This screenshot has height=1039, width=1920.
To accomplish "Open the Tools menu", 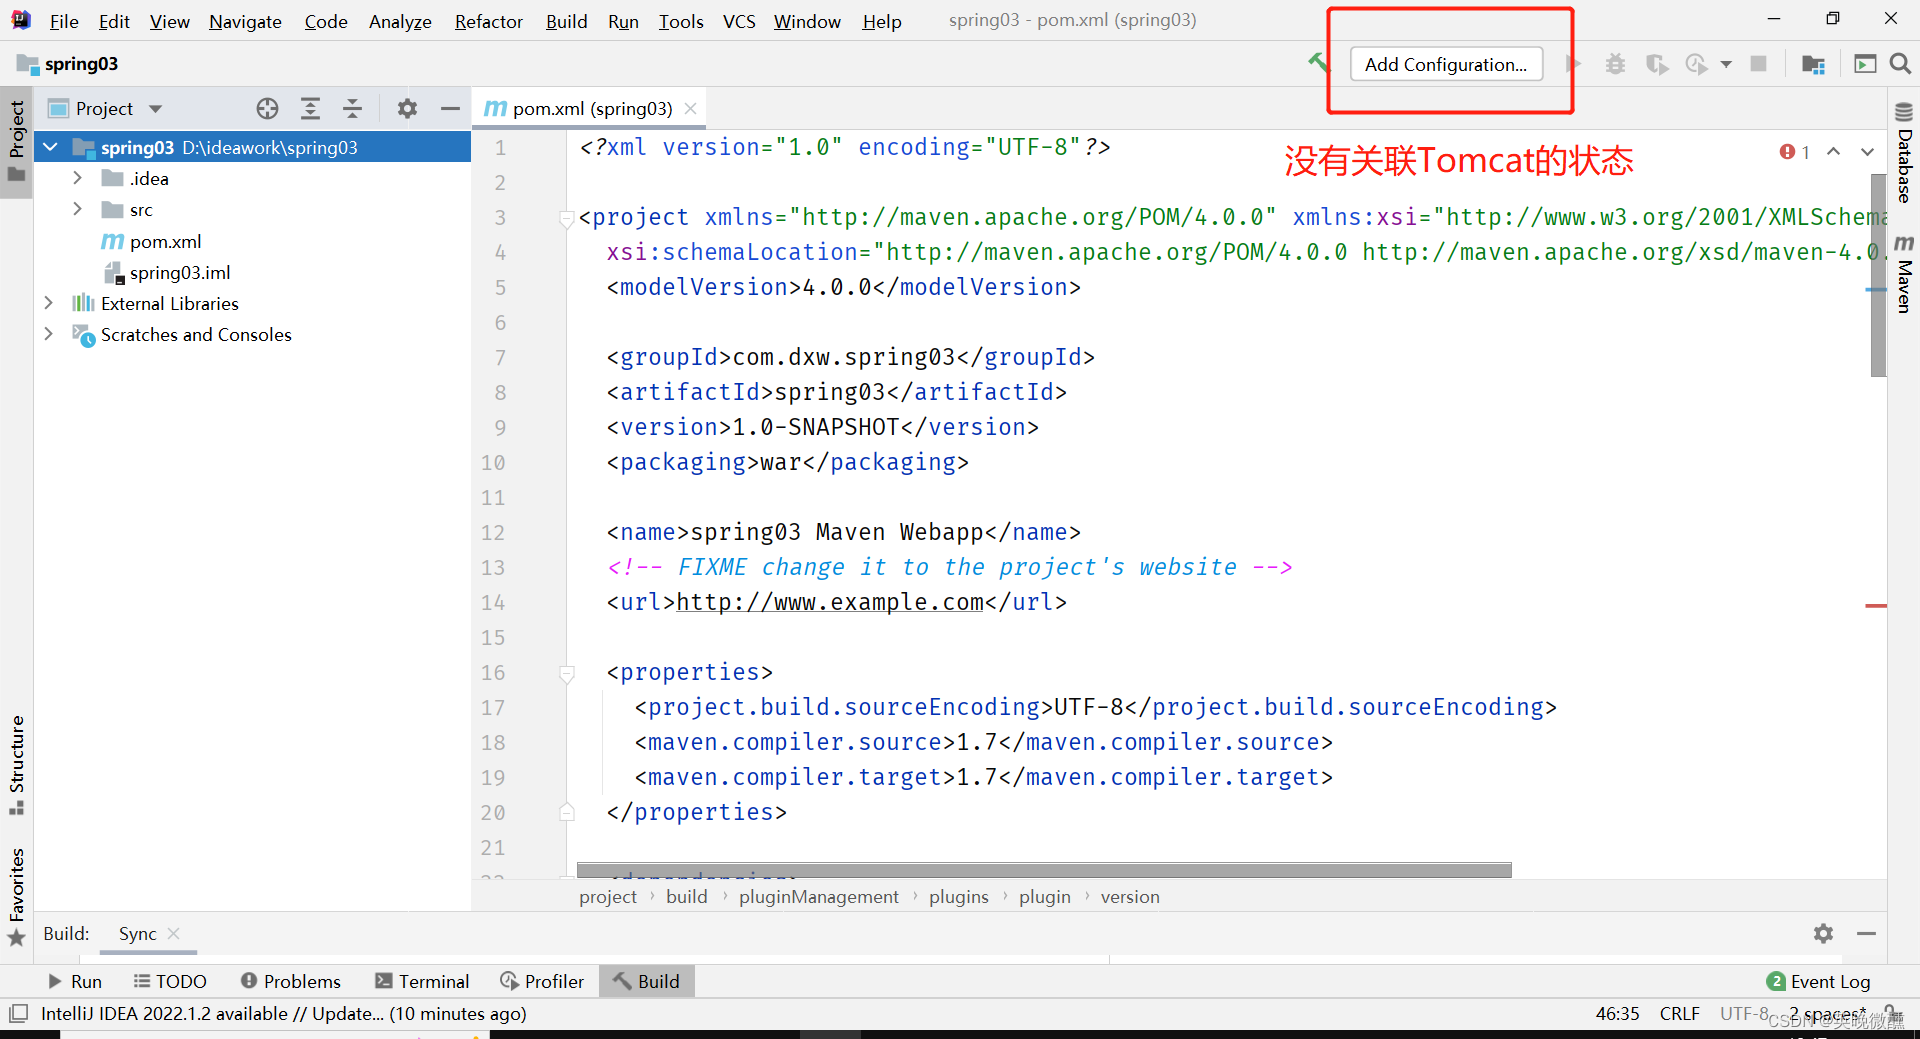I will point(681,21).
